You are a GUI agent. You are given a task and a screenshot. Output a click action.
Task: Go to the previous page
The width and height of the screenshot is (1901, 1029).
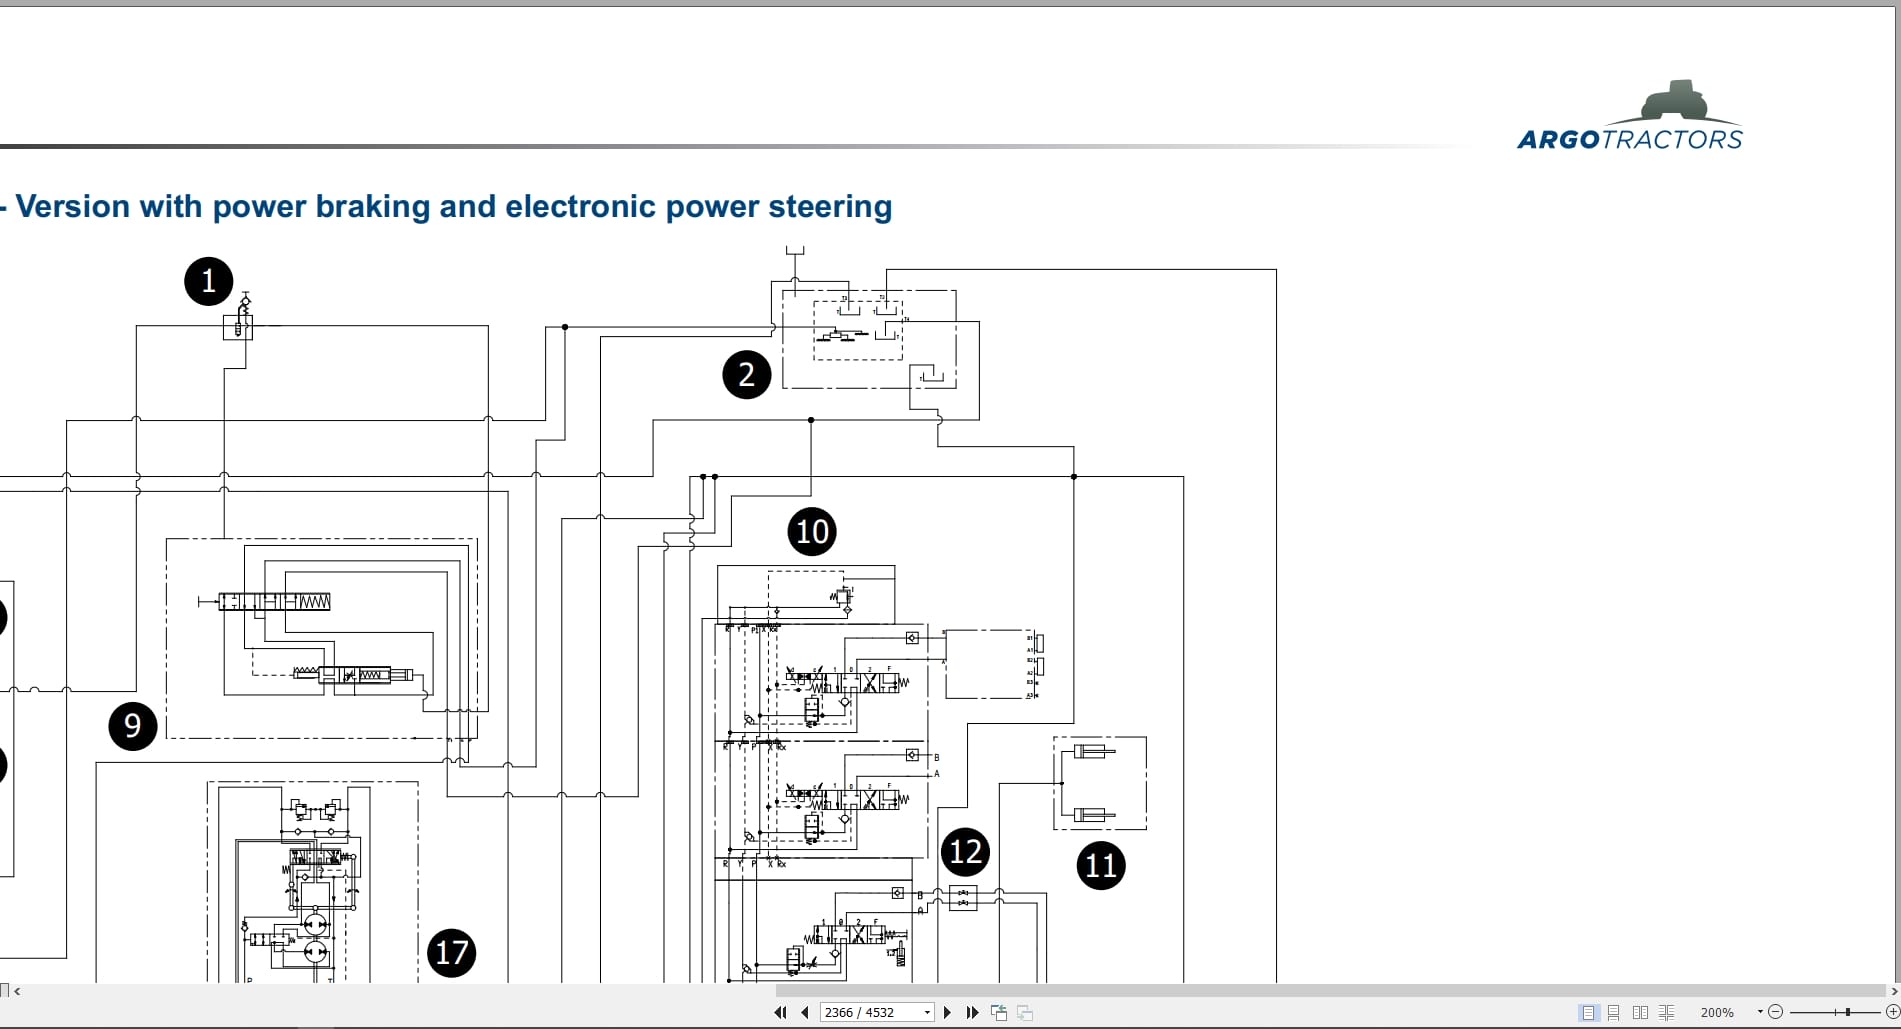point(805,1012)
